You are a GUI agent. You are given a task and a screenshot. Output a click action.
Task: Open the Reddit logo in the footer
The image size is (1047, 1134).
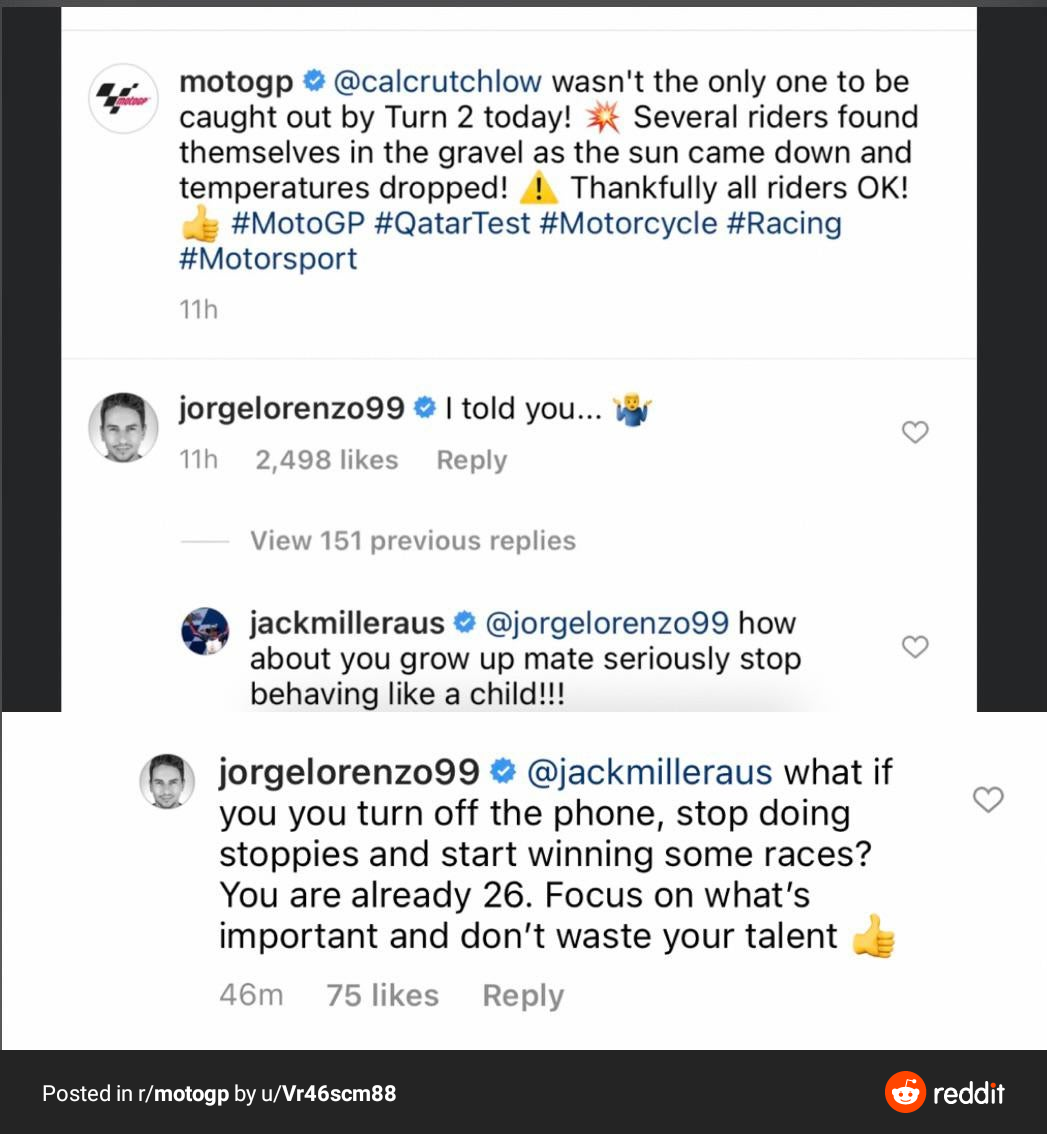944,1093
